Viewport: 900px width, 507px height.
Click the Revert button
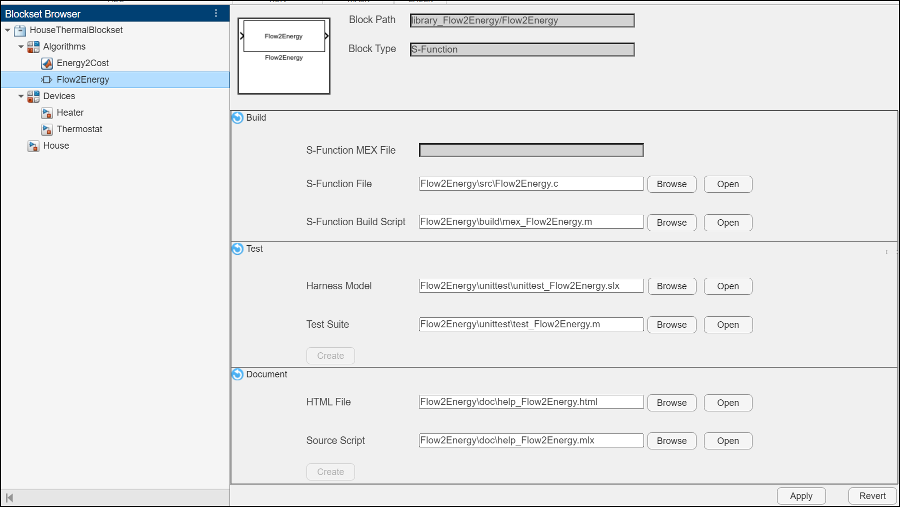[x=872, y=496]
